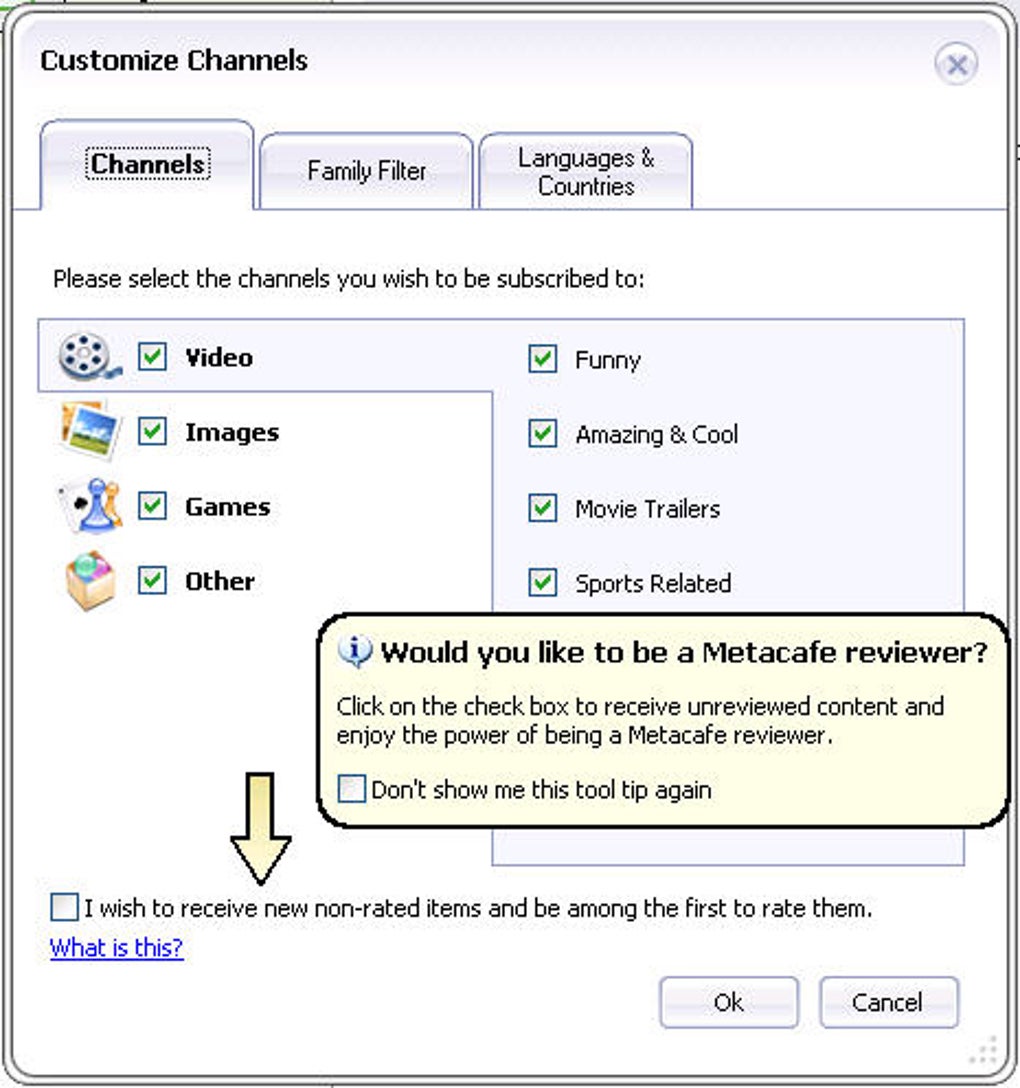This screenshot has height=1088, width=1020.
Task: Disable the Movie Trailers subchannel
Action: (542, 508)
